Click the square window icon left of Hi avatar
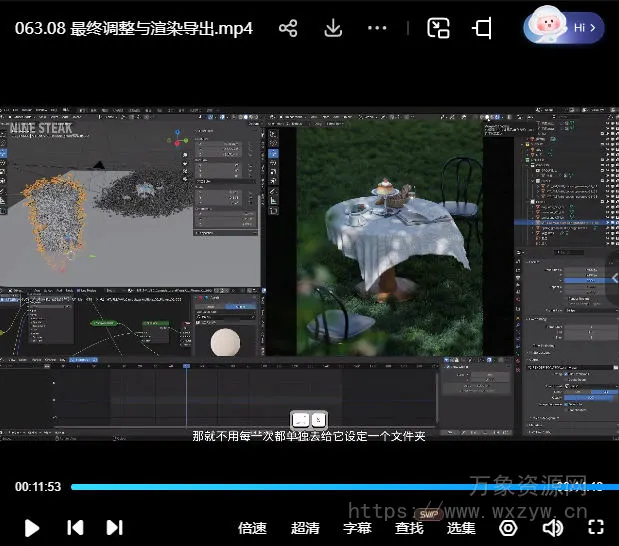Screen dimensions: 619x546 click(x=483, y=28)
